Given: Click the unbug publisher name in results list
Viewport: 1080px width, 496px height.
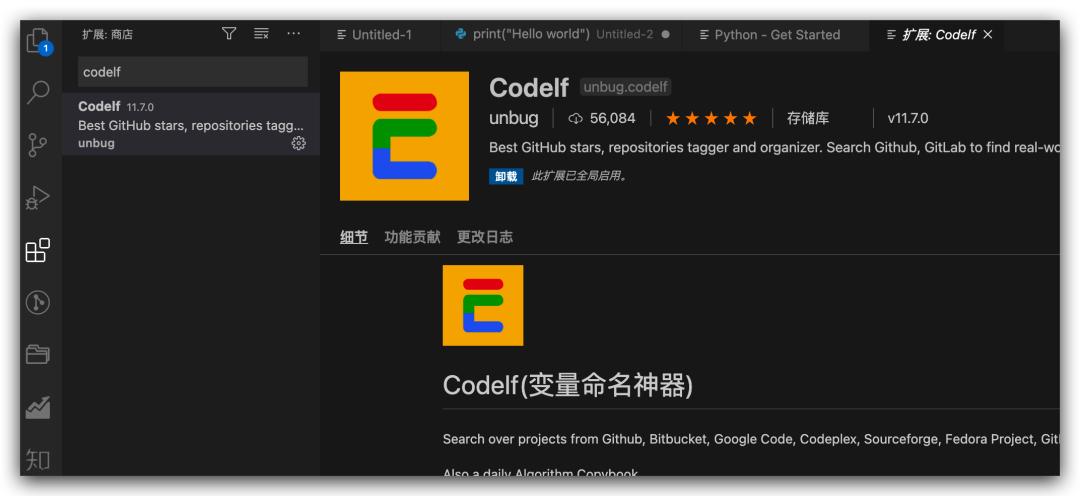Looking at the screenshot, I should tap(96, 143).
